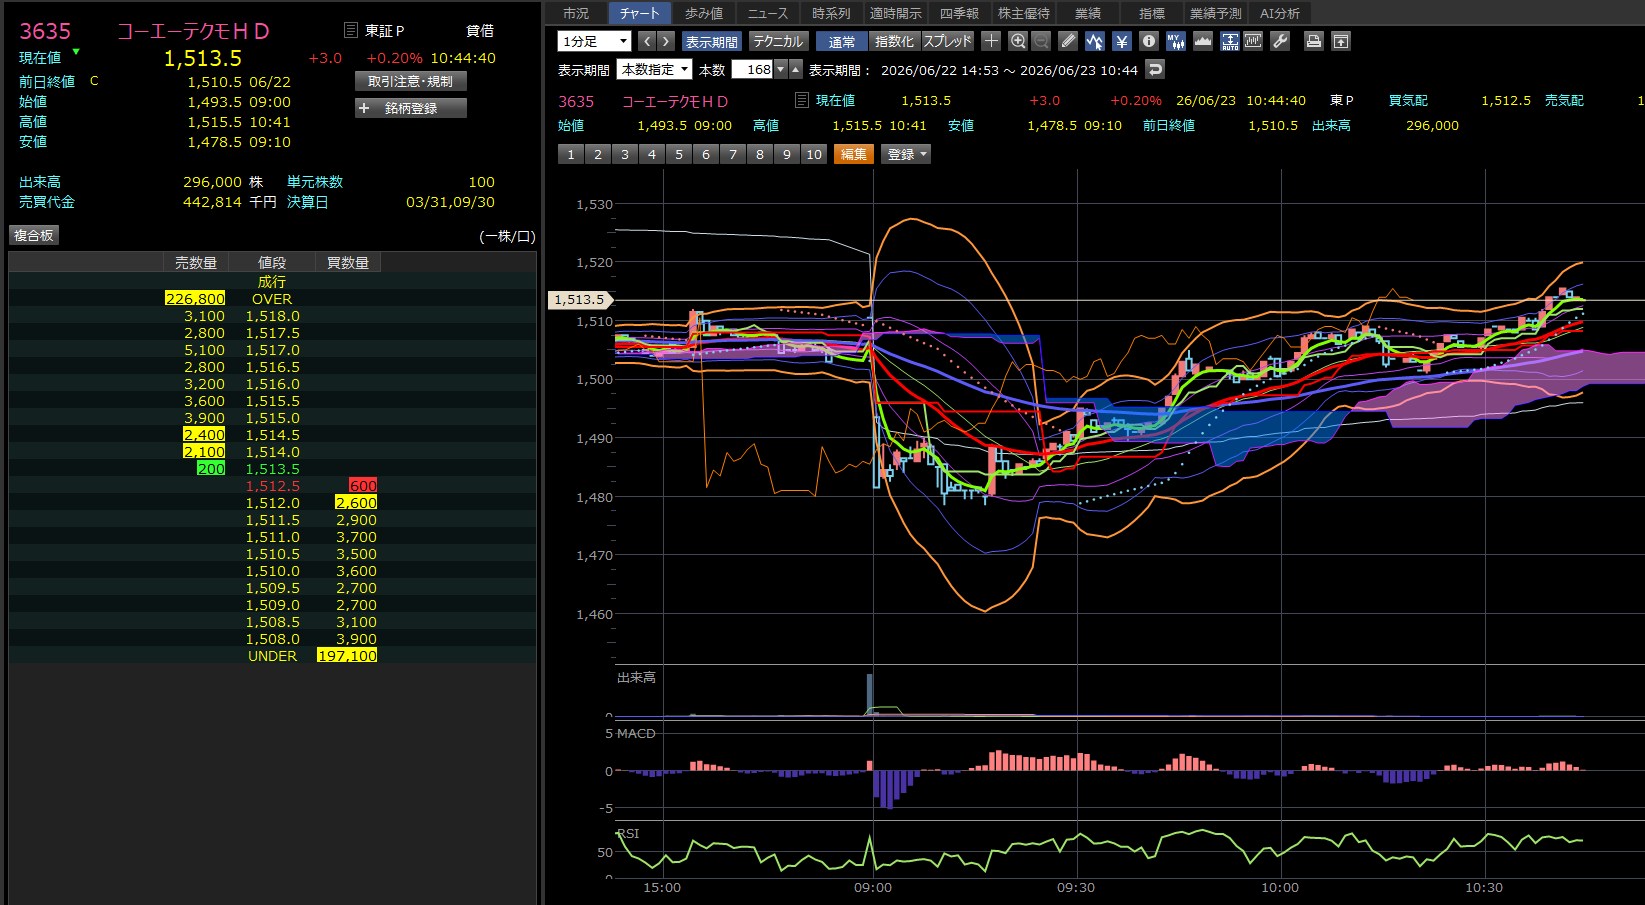Screen dimensions: 1645x905
Task: Go to the next chart period arrow
Action: [666, 41]
